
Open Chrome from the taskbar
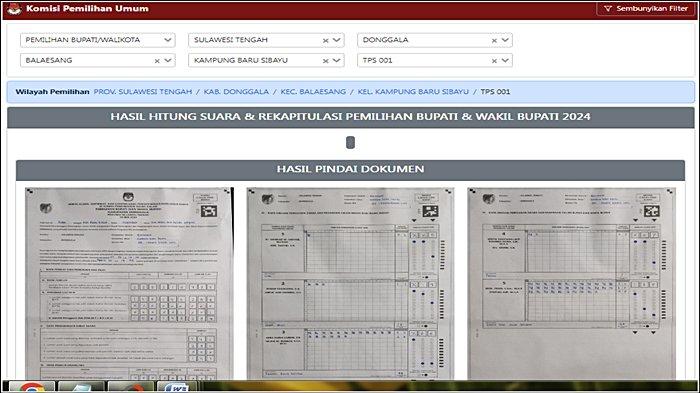tap(32, 387)
